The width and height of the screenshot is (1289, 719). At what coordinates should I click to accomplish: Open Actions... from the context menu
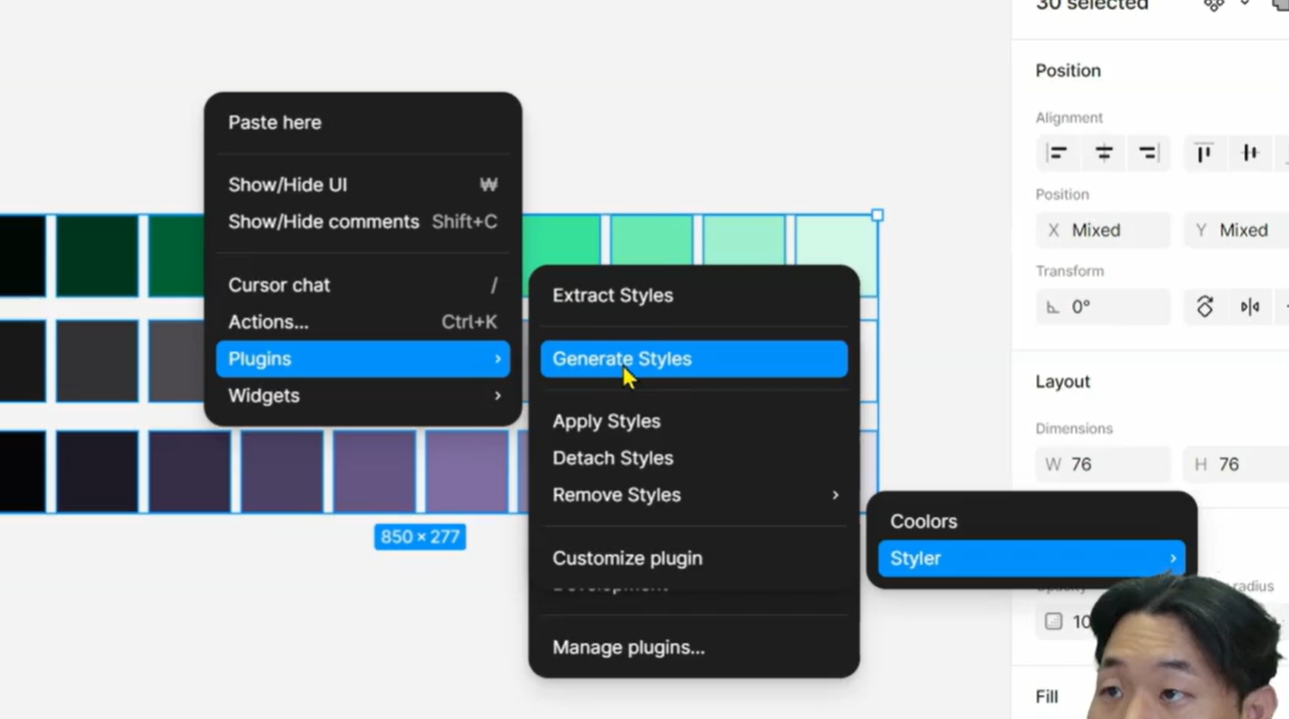(363, 322)
